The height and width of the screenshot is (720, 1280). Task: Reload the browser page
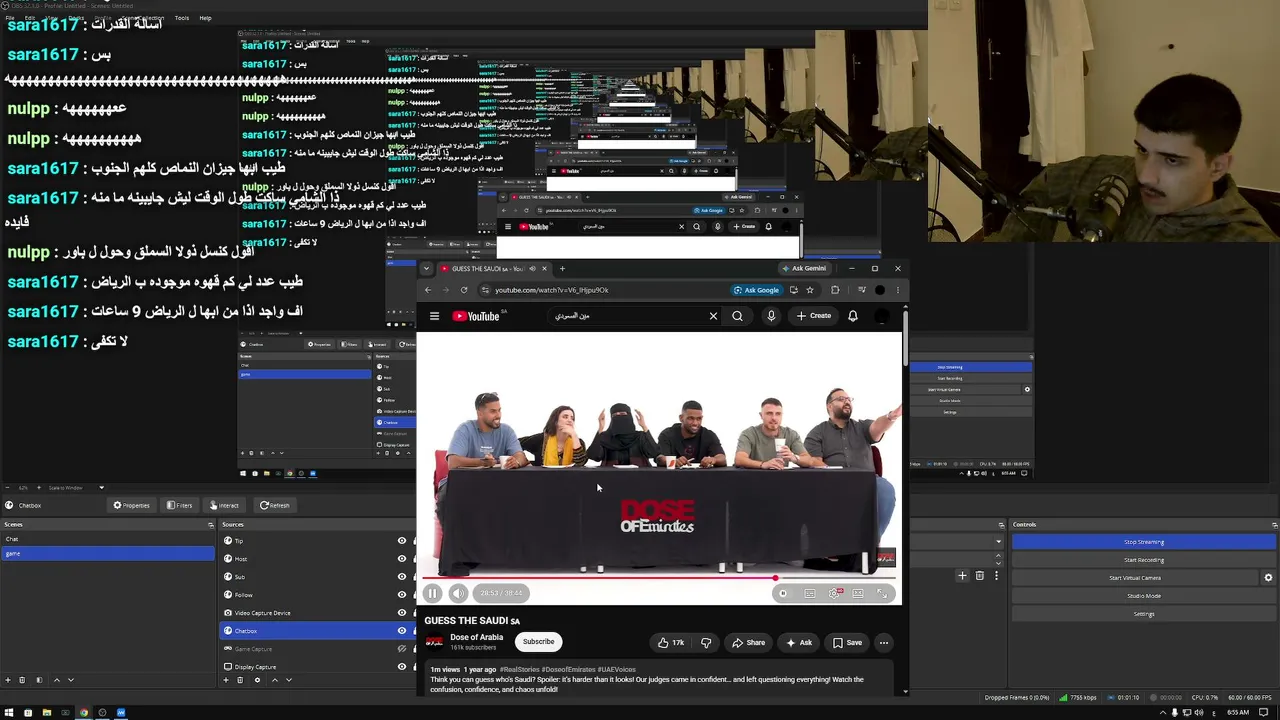click(464, 290)
